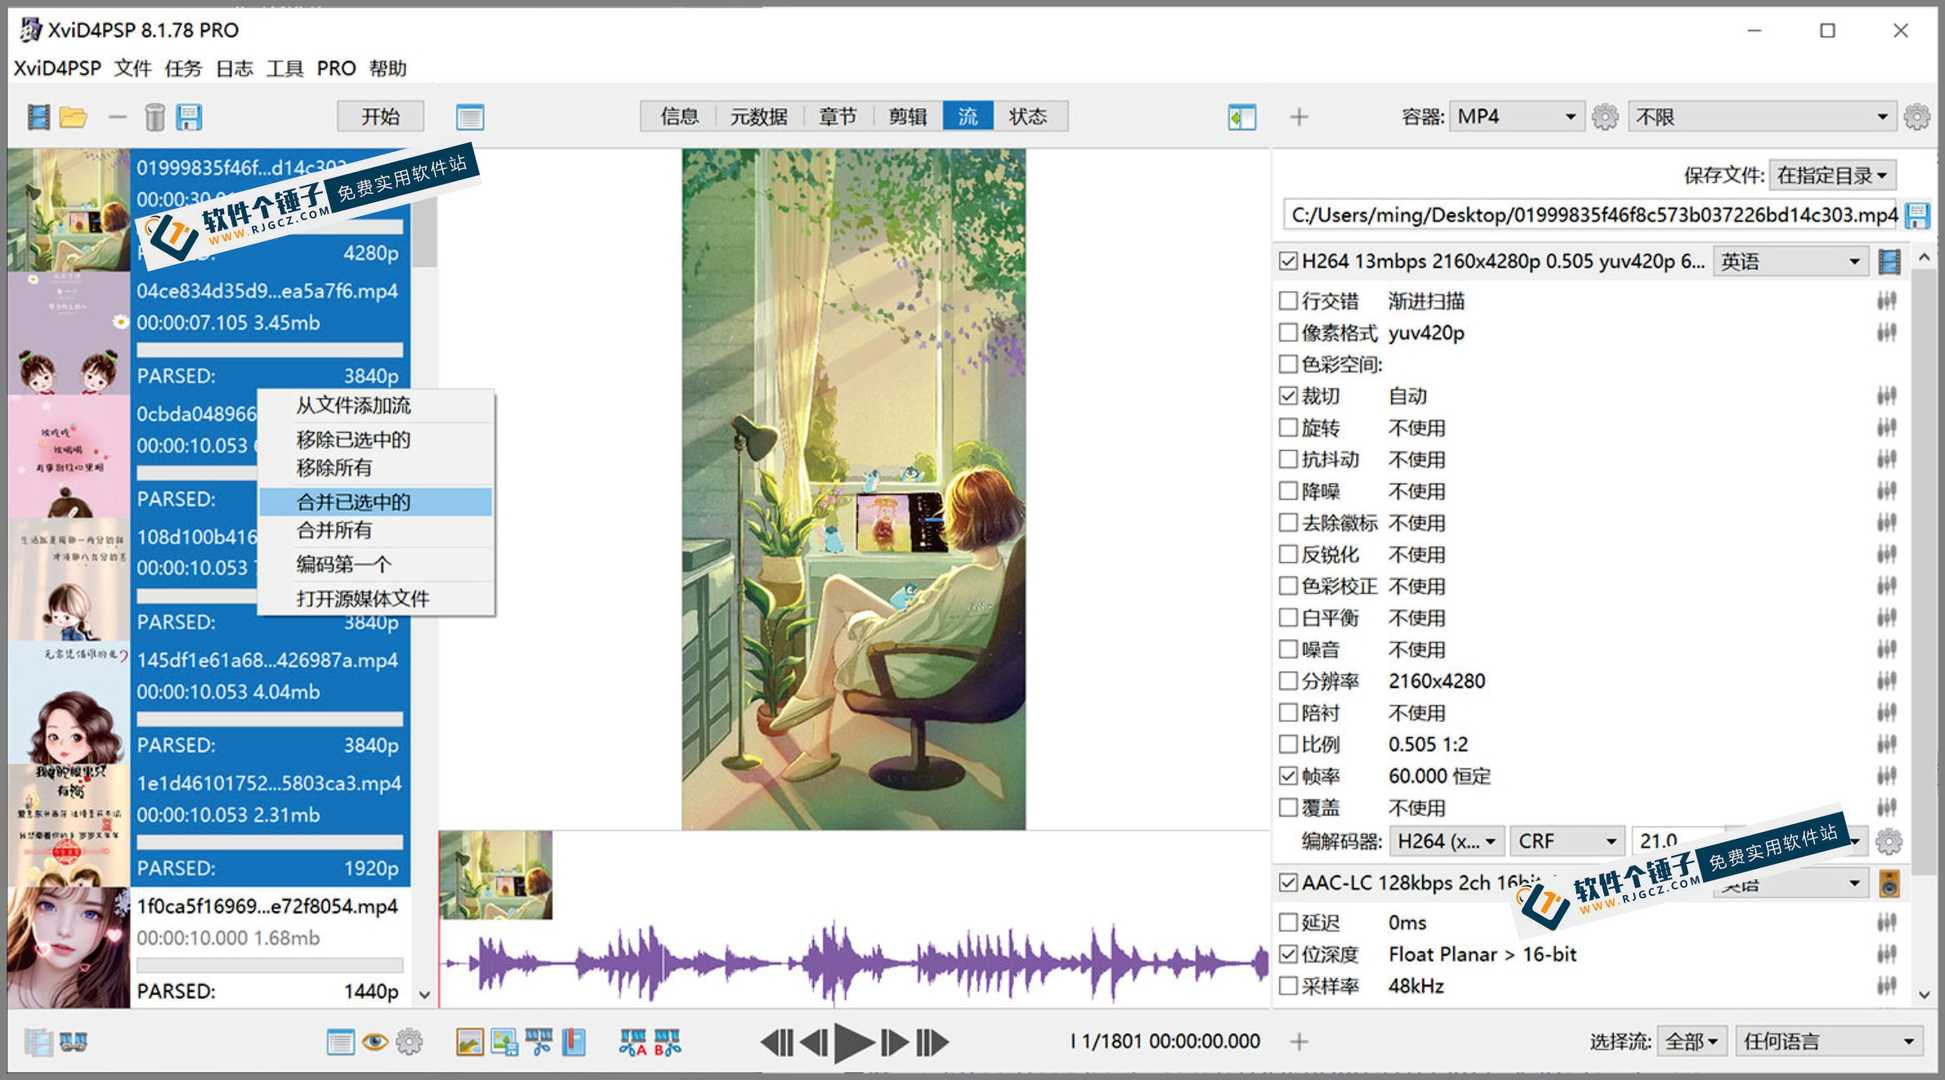Open the trim/cut tool icon in the bottom toolbar
The width and height of the screenshot is (1945, 1080).
click(x=540, y=1041)
